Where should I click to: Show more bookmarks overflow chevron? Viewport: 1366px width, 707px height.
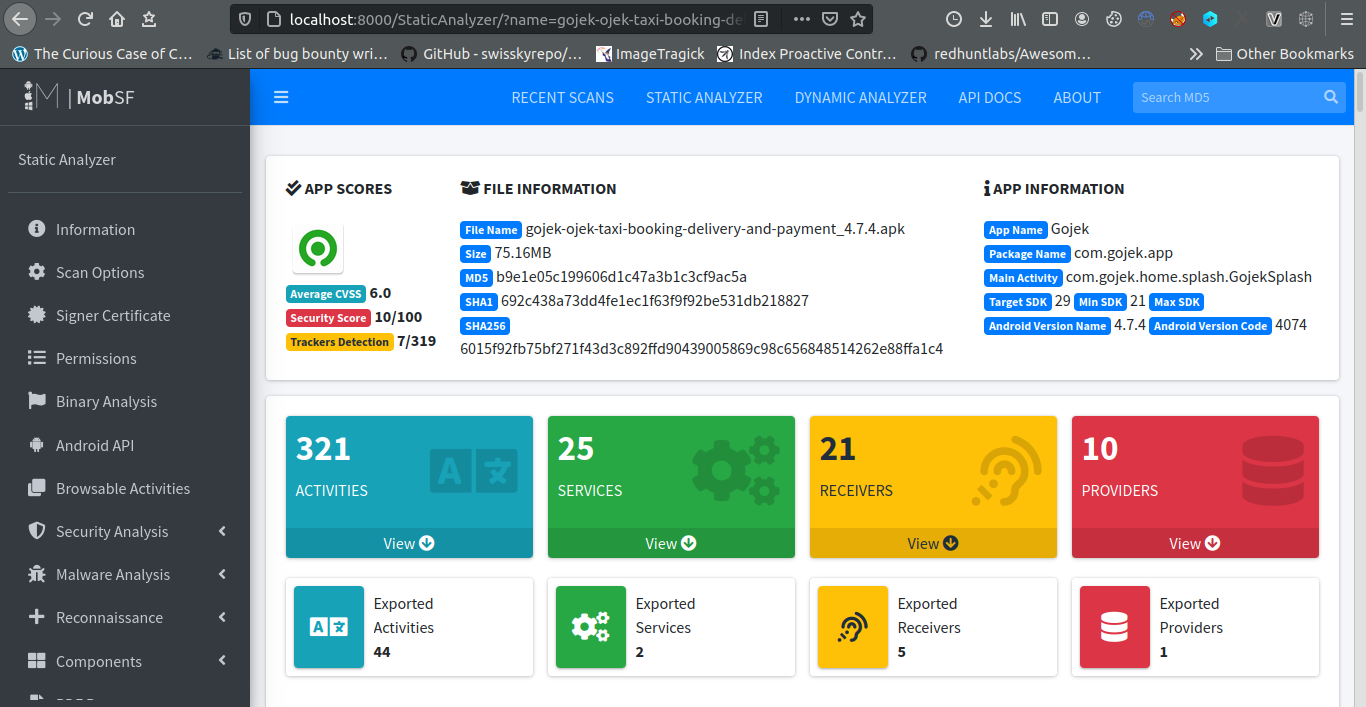(x=1196, y=54)
